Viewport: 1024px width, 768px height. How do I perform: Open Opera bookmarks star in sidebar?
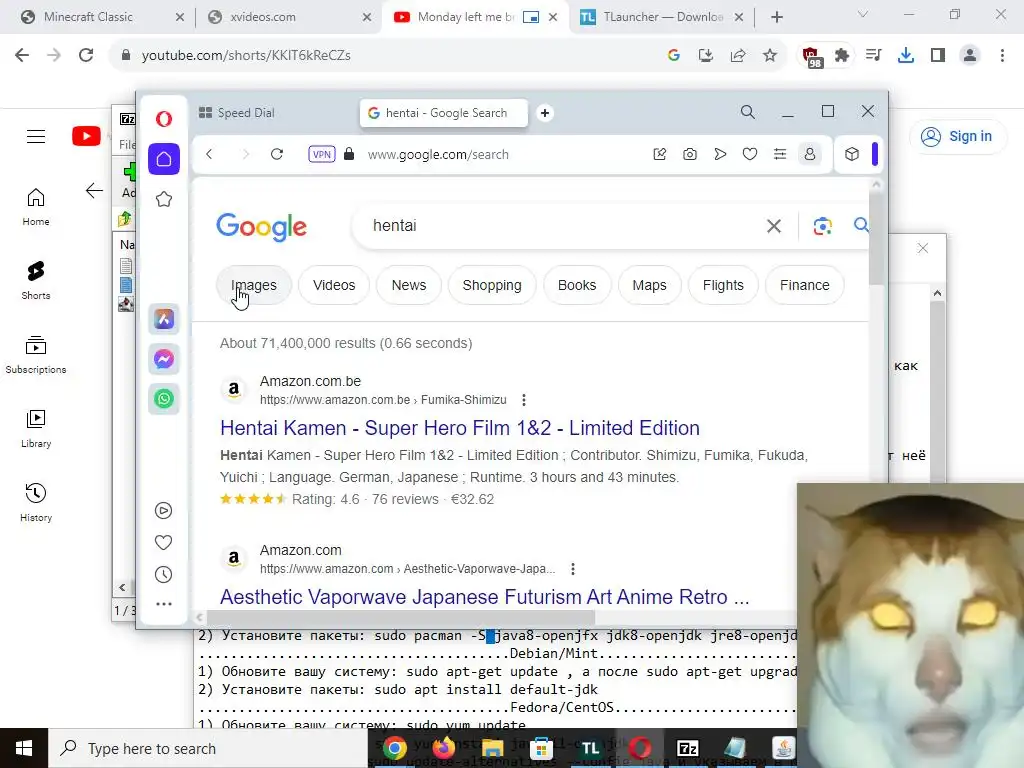coord(164,199)
